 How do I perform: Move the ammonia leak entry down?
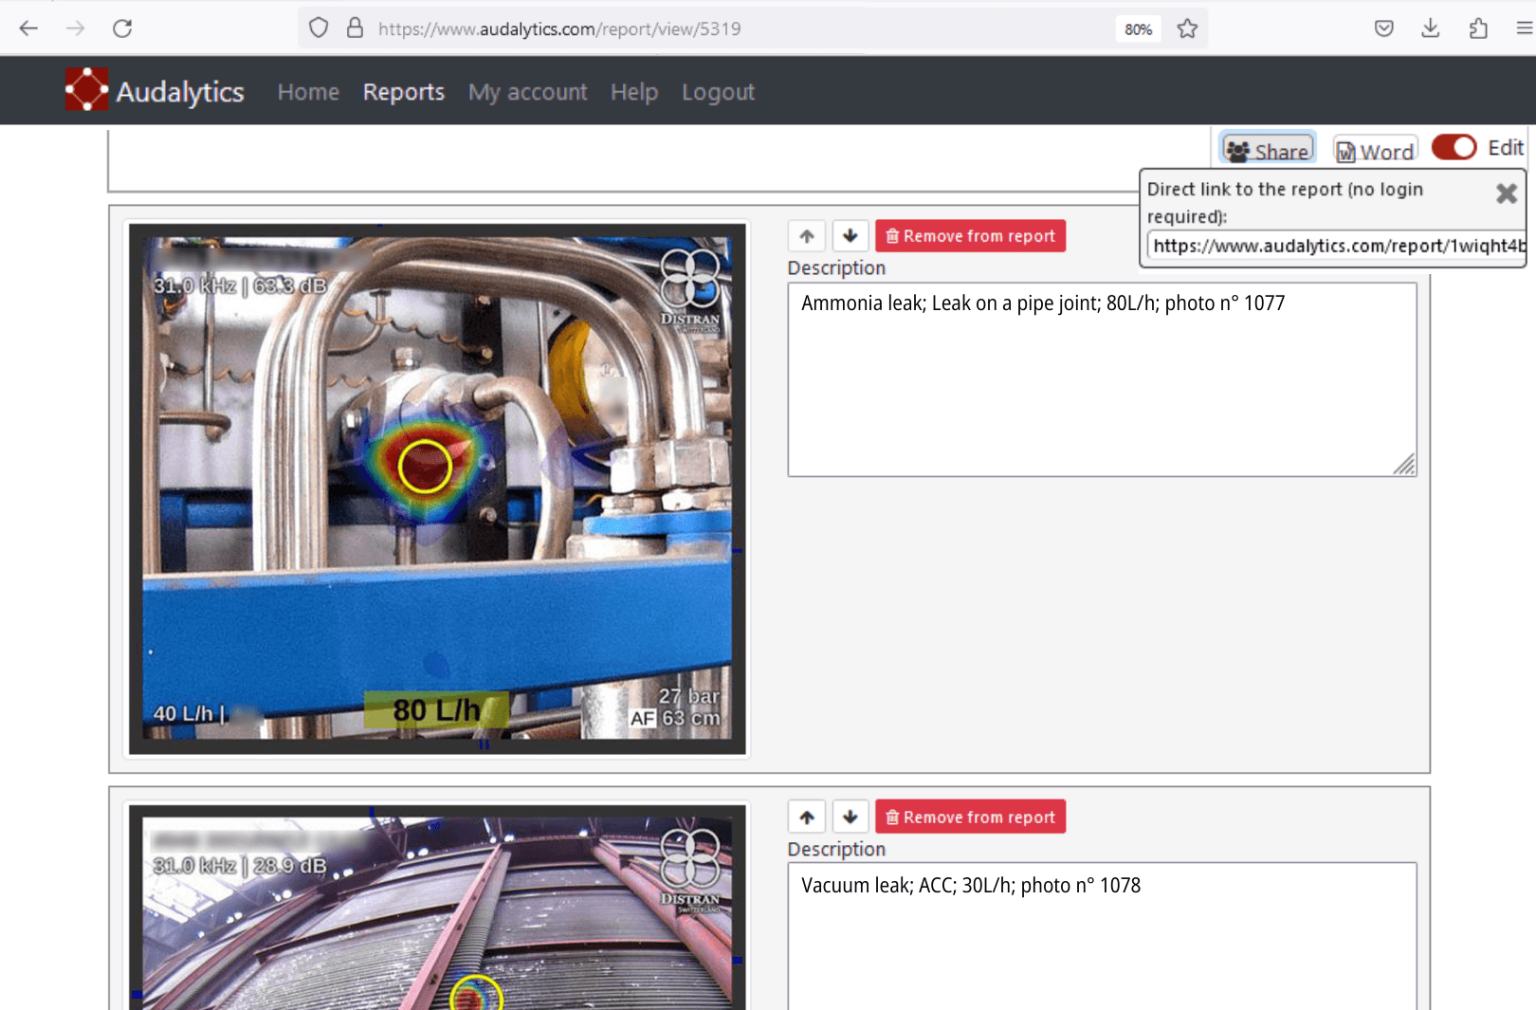pos(850,236)
